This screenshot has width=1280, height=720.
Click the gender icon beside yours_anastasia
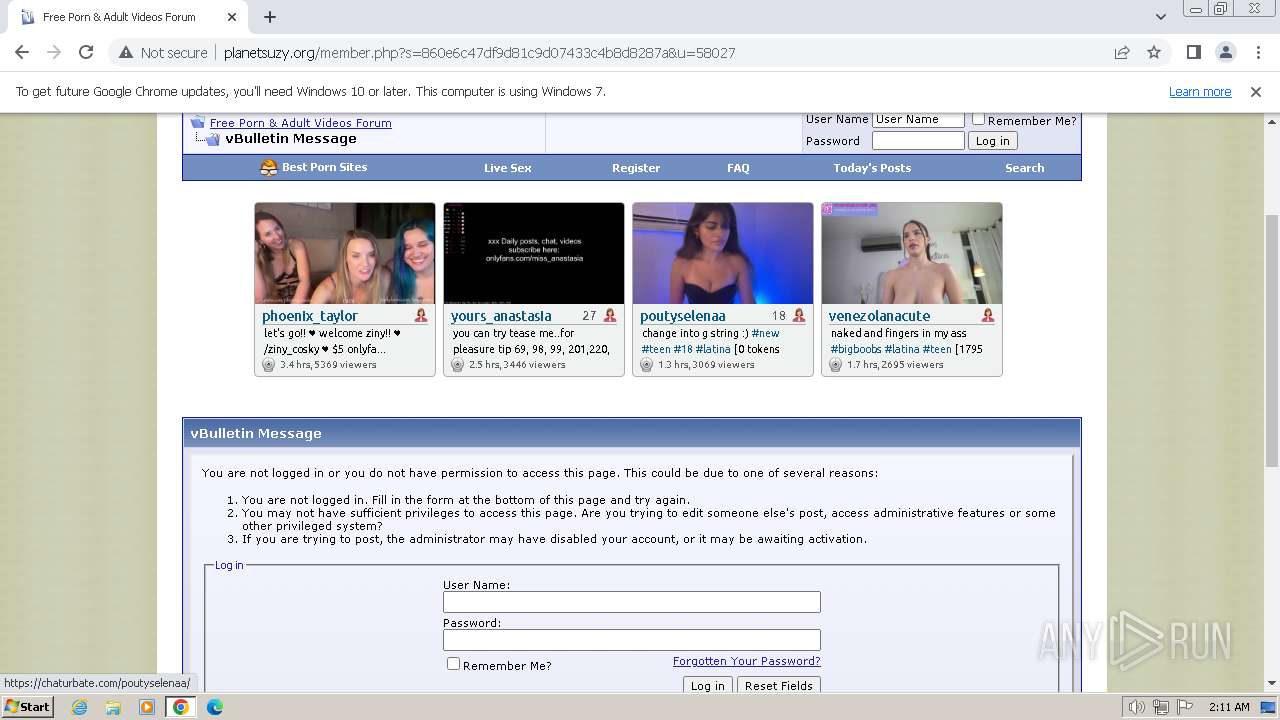[x=610, y=315]
